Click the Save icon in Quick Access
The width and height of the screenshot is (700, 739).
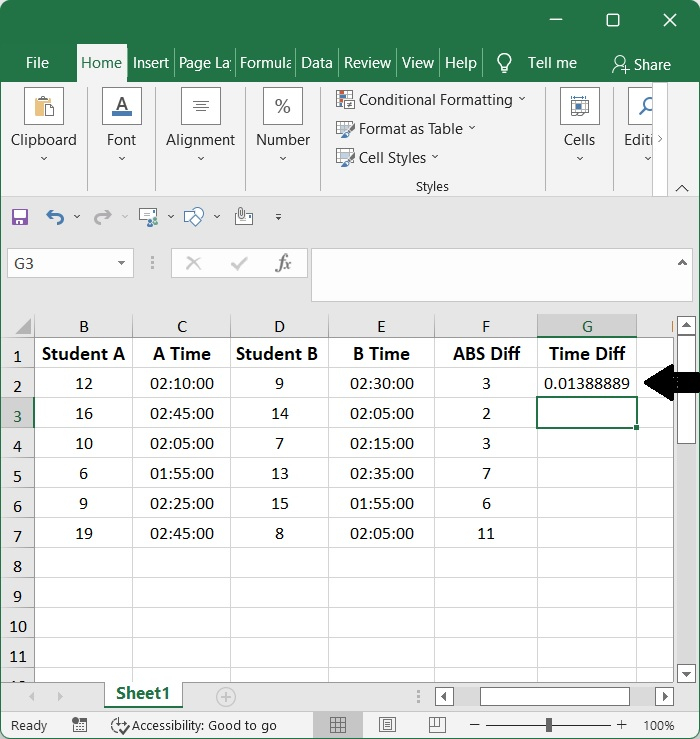click(x=20, y=217)
